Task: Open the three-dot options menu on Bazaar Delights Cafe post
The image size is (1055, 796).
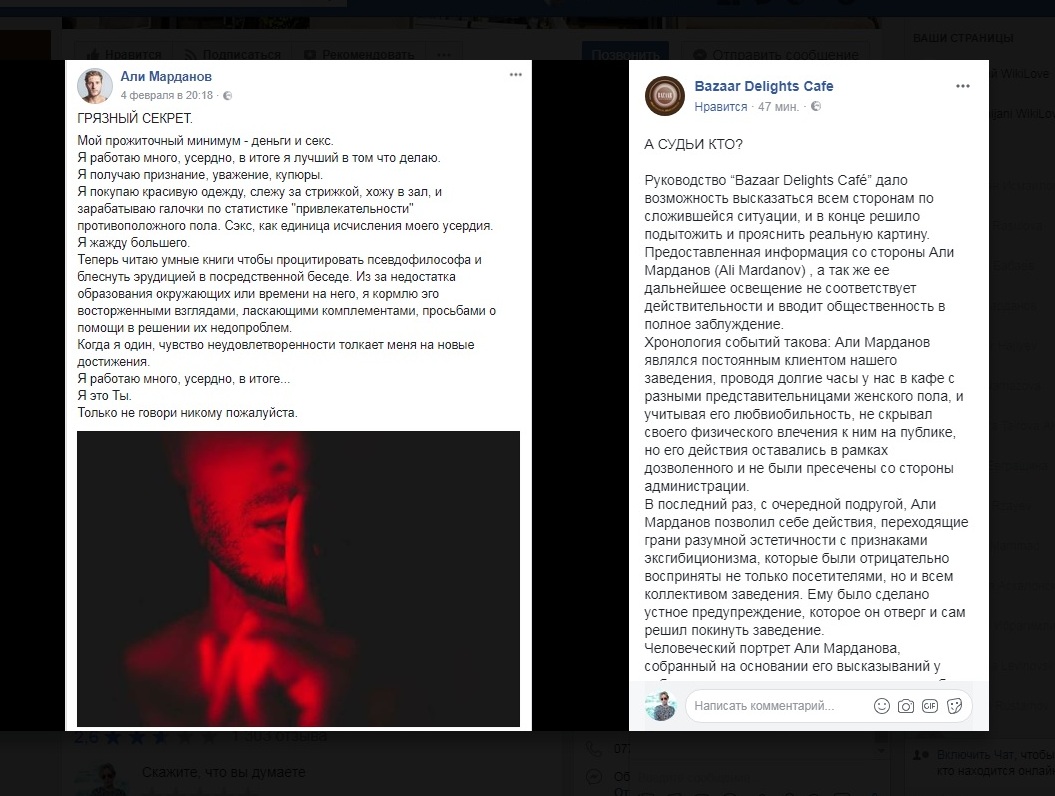Action: coord(963,86)
